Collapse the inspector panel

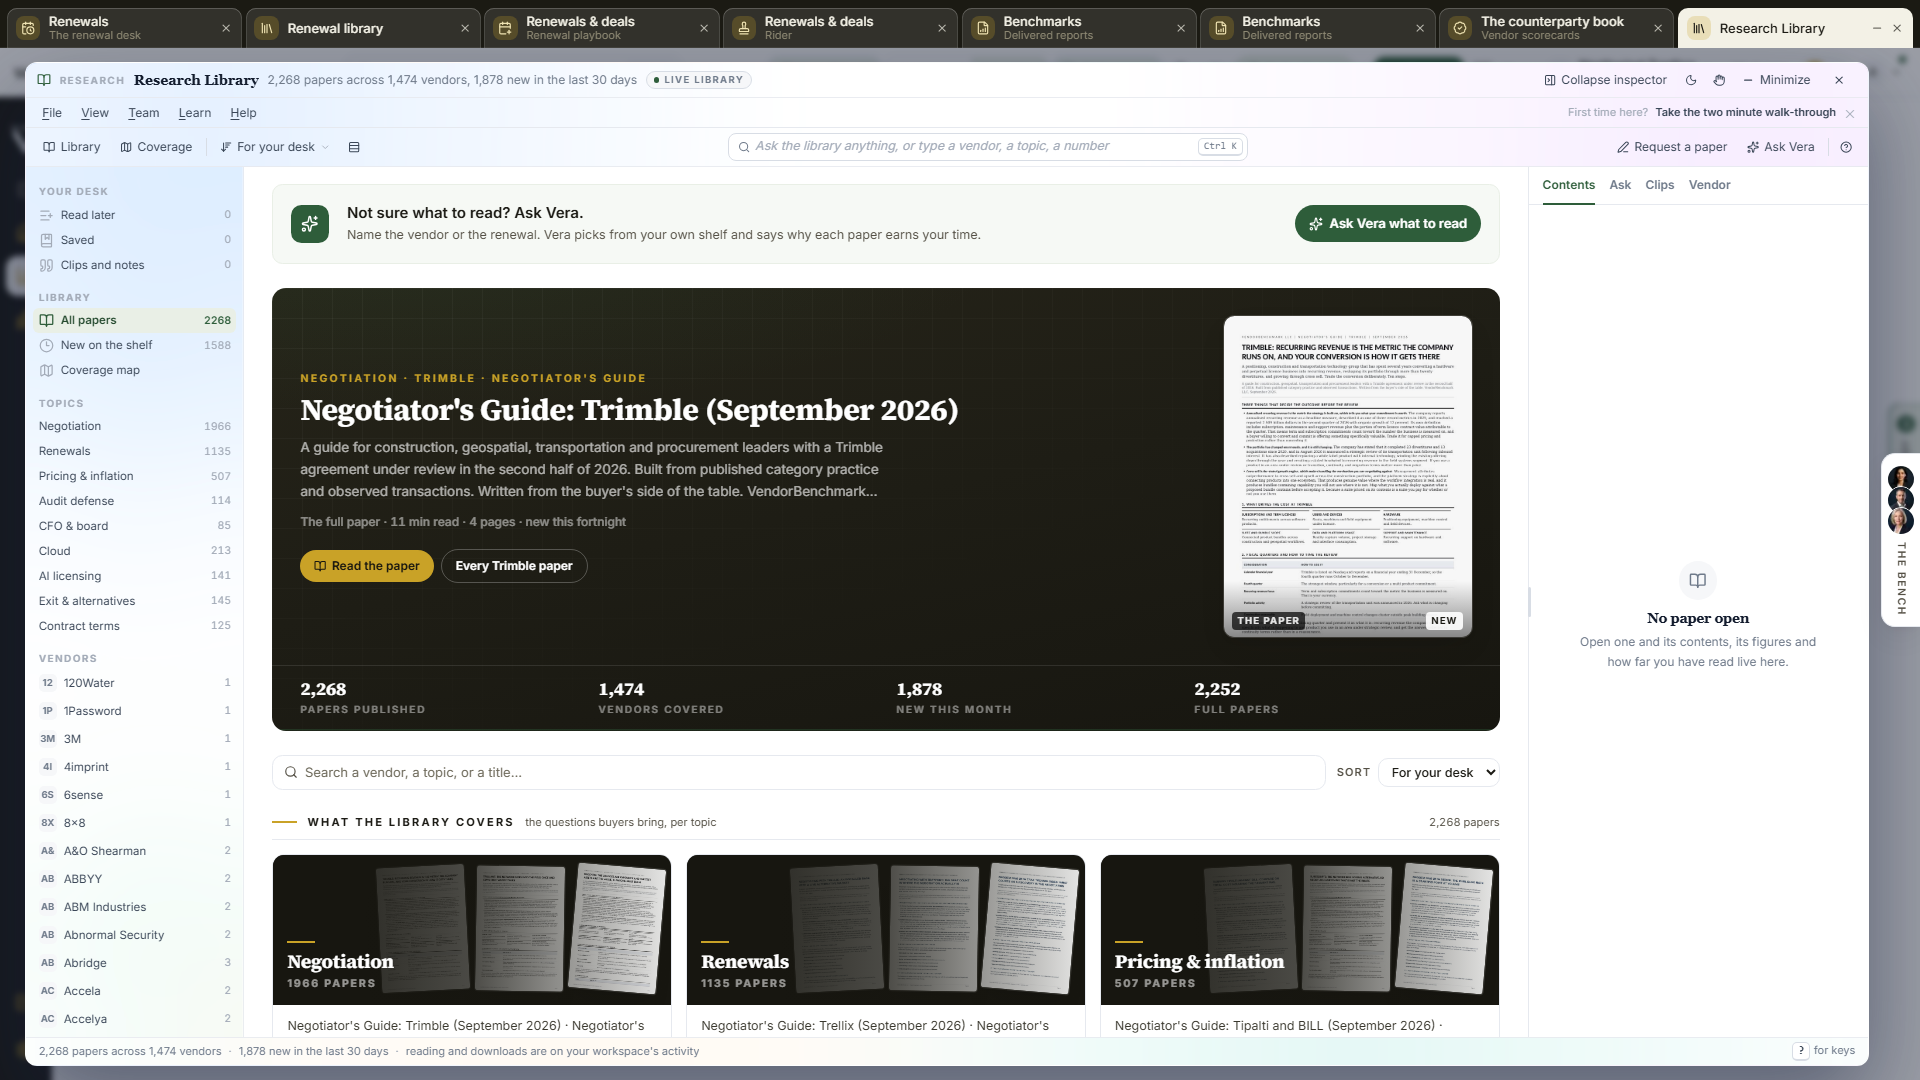click(1605, 80)
